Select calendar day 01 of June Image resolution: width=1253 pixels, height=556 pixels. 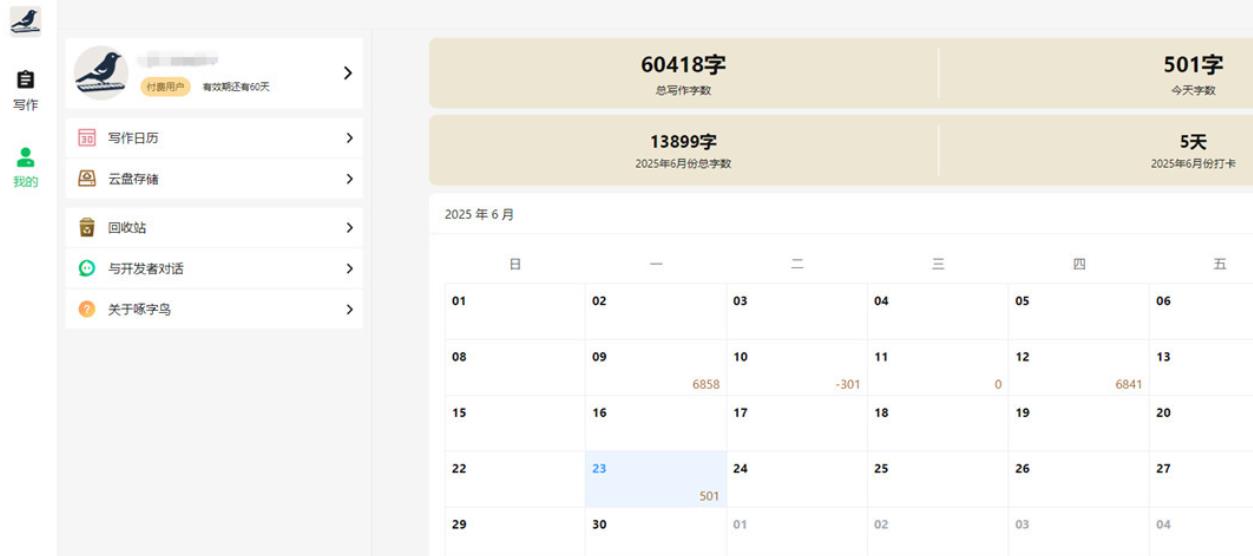515,311
